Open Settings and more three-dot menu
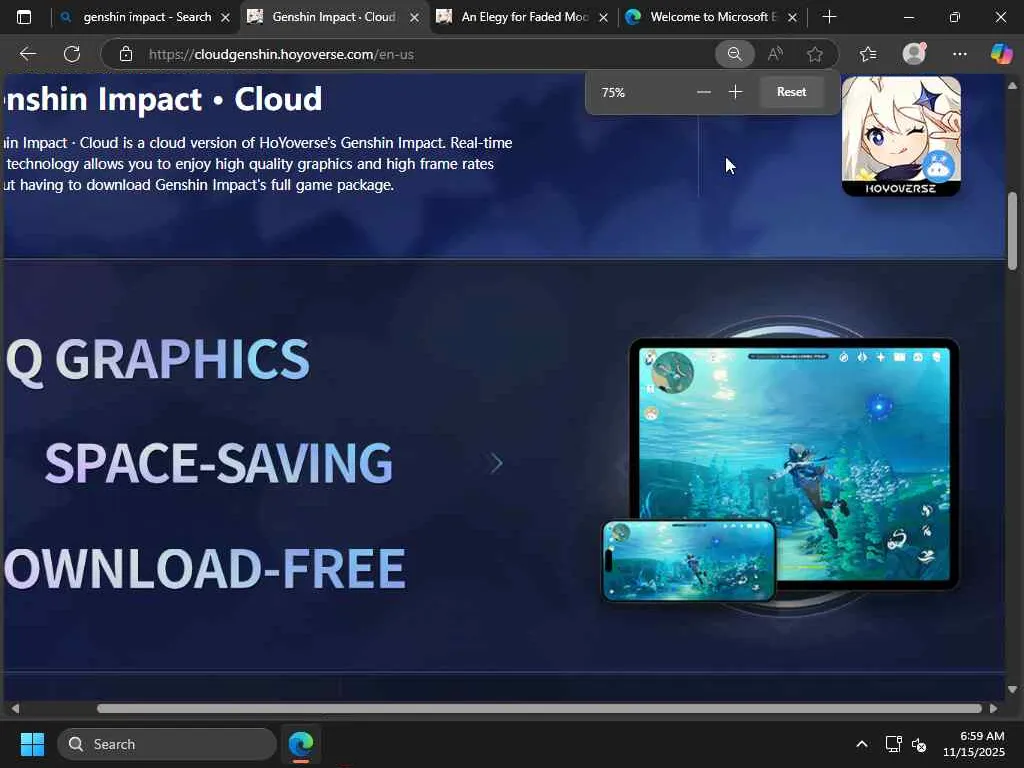This screenshot has height=768, width=1024. 959,54
